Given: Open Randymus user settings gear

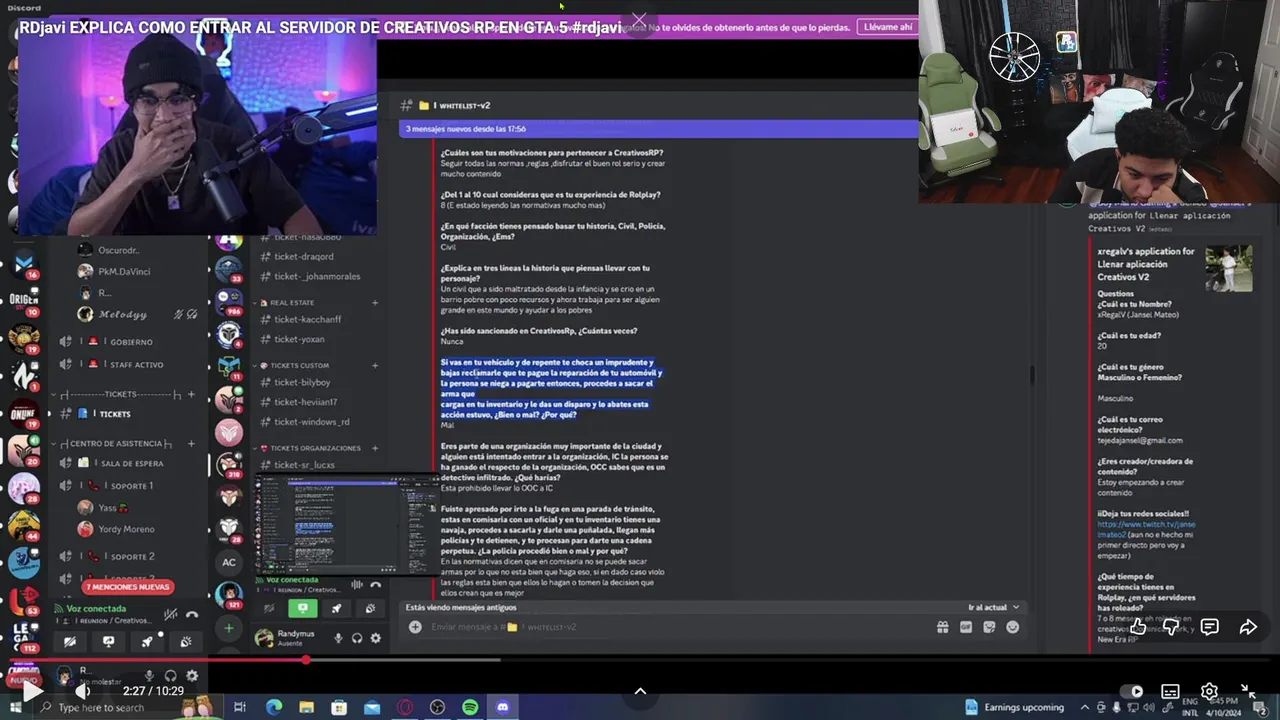Looking at the screenshot, I should (x=376, y=638).
